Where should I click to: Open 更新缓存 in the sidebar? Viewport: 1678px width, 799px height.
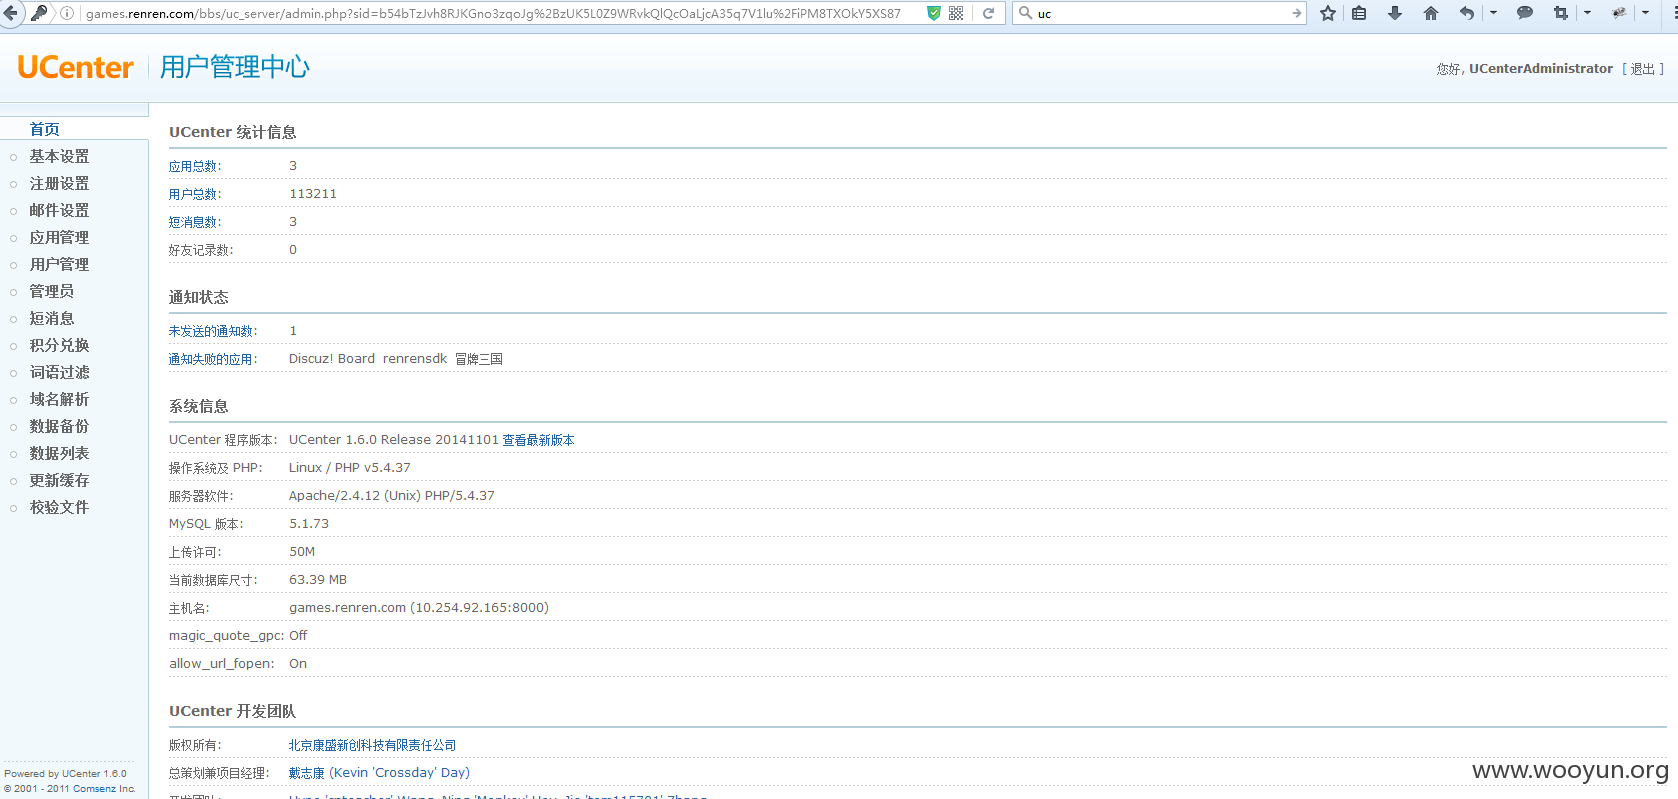[x=59, y=480]
